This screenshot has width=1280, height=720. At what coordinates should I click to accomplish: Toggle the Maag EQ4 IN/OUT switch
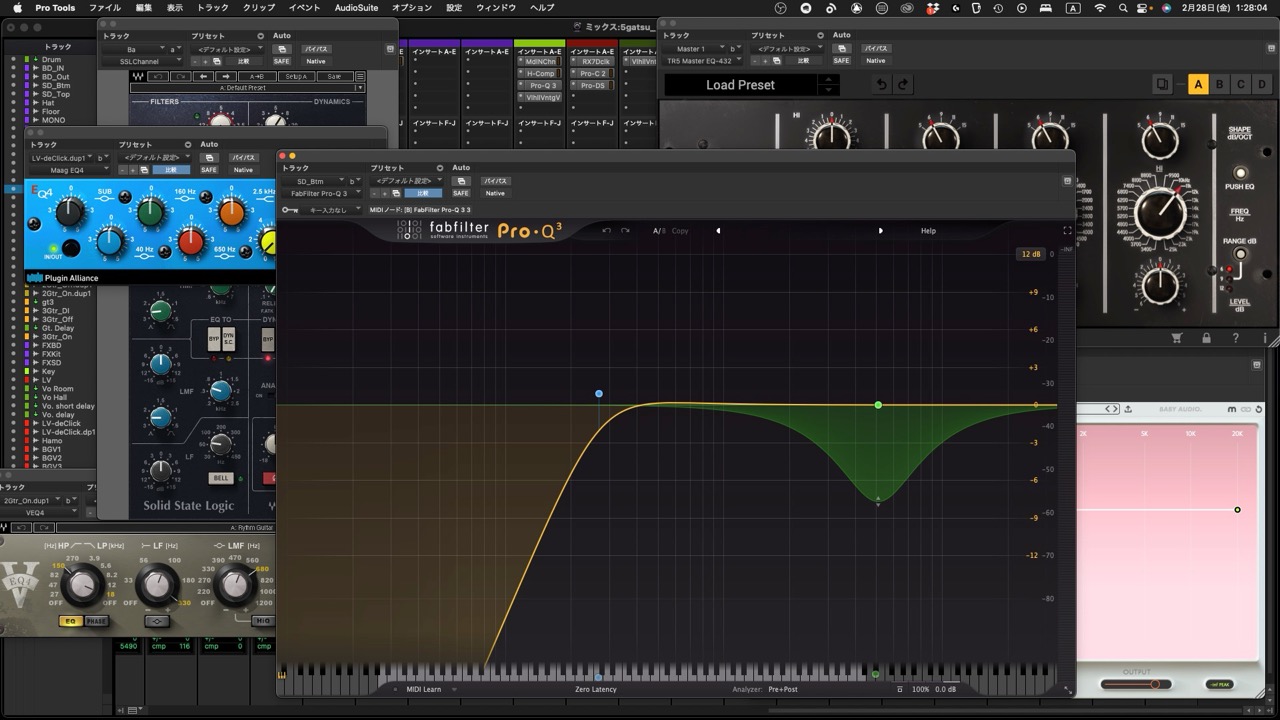coord(69,249)
